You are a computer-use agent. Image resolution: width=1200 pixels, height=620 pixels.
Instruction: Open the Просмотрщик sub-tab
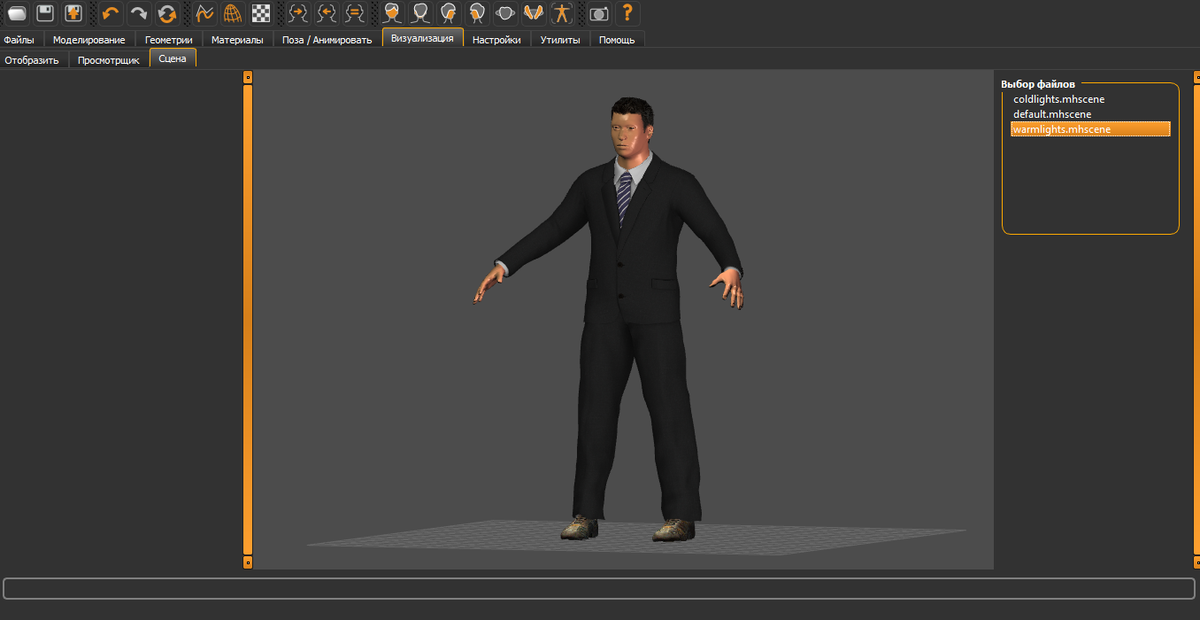108,60
